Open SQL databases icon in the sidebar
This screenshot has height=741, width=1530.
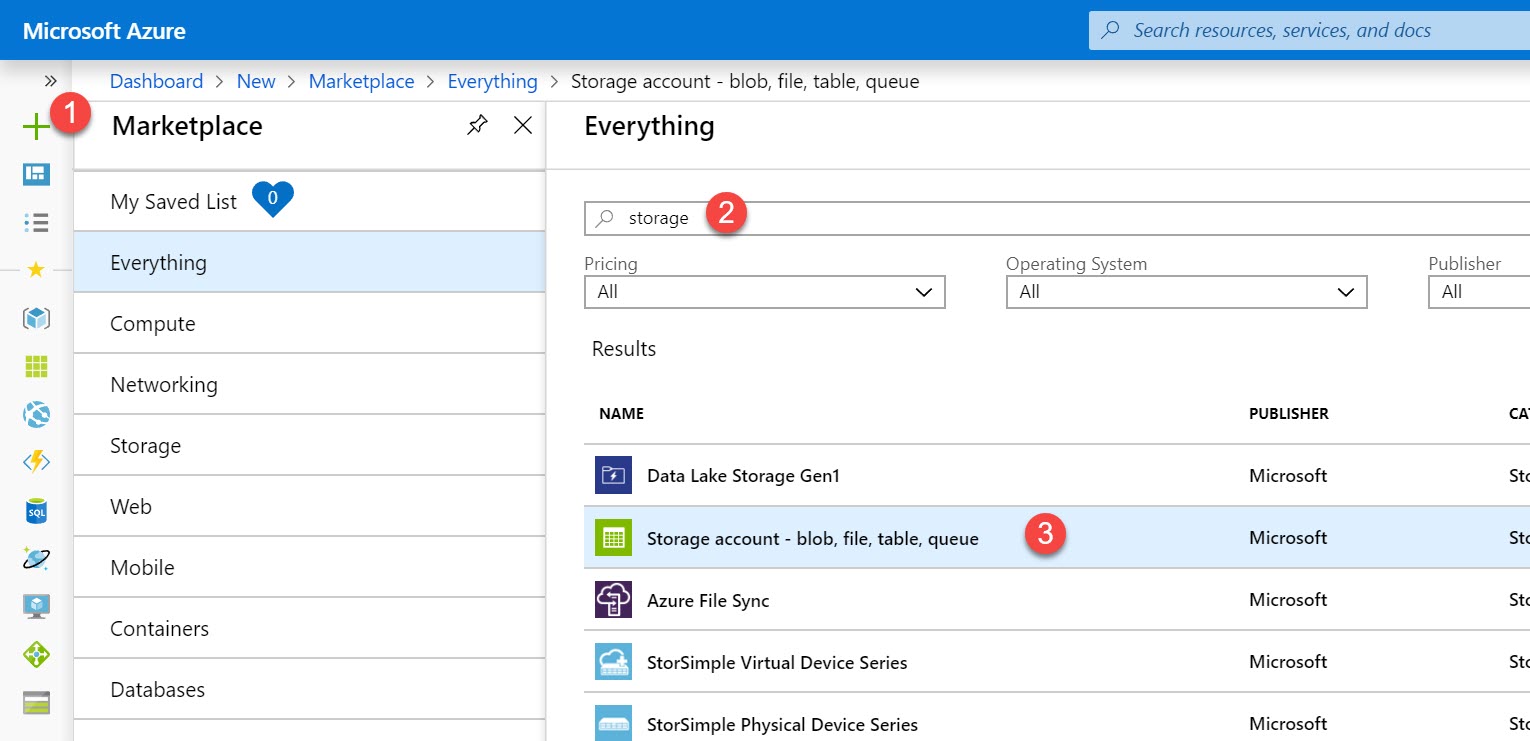(x=36, y=511)
